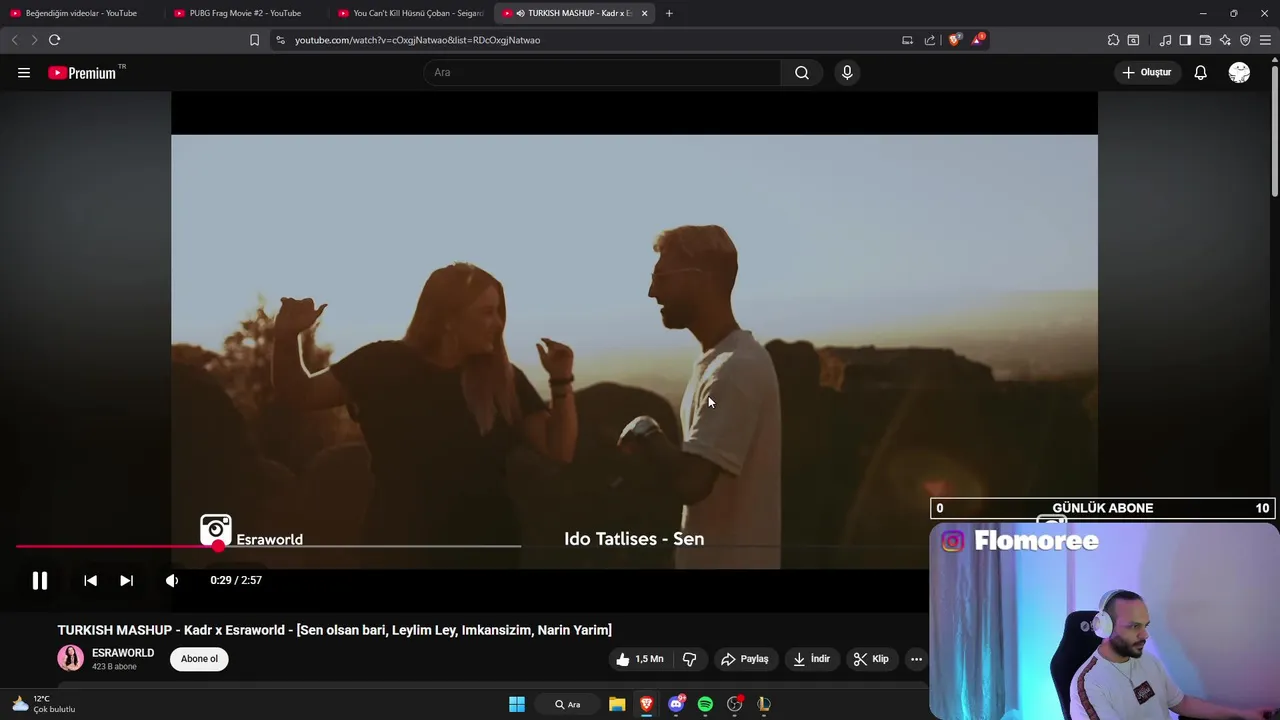Close the TURKISH MASHUP tab
Viewport: 1280px width, 720px height.
(x=645, y=13)
